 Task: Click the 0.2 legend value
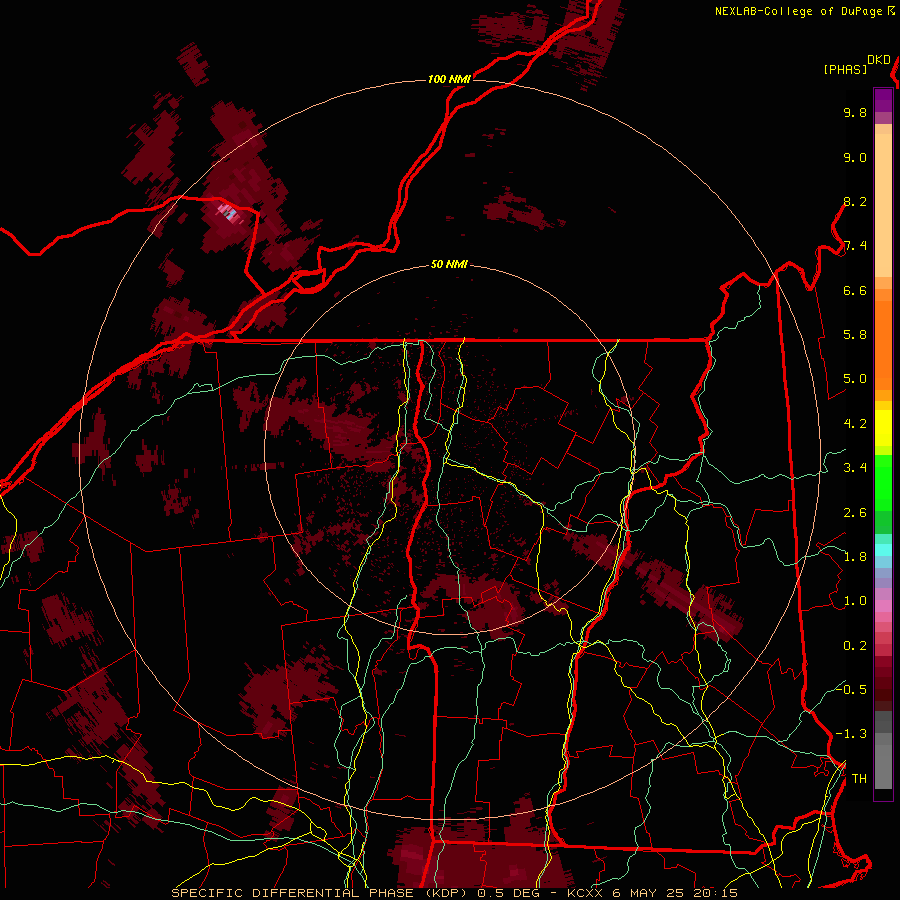855,646
